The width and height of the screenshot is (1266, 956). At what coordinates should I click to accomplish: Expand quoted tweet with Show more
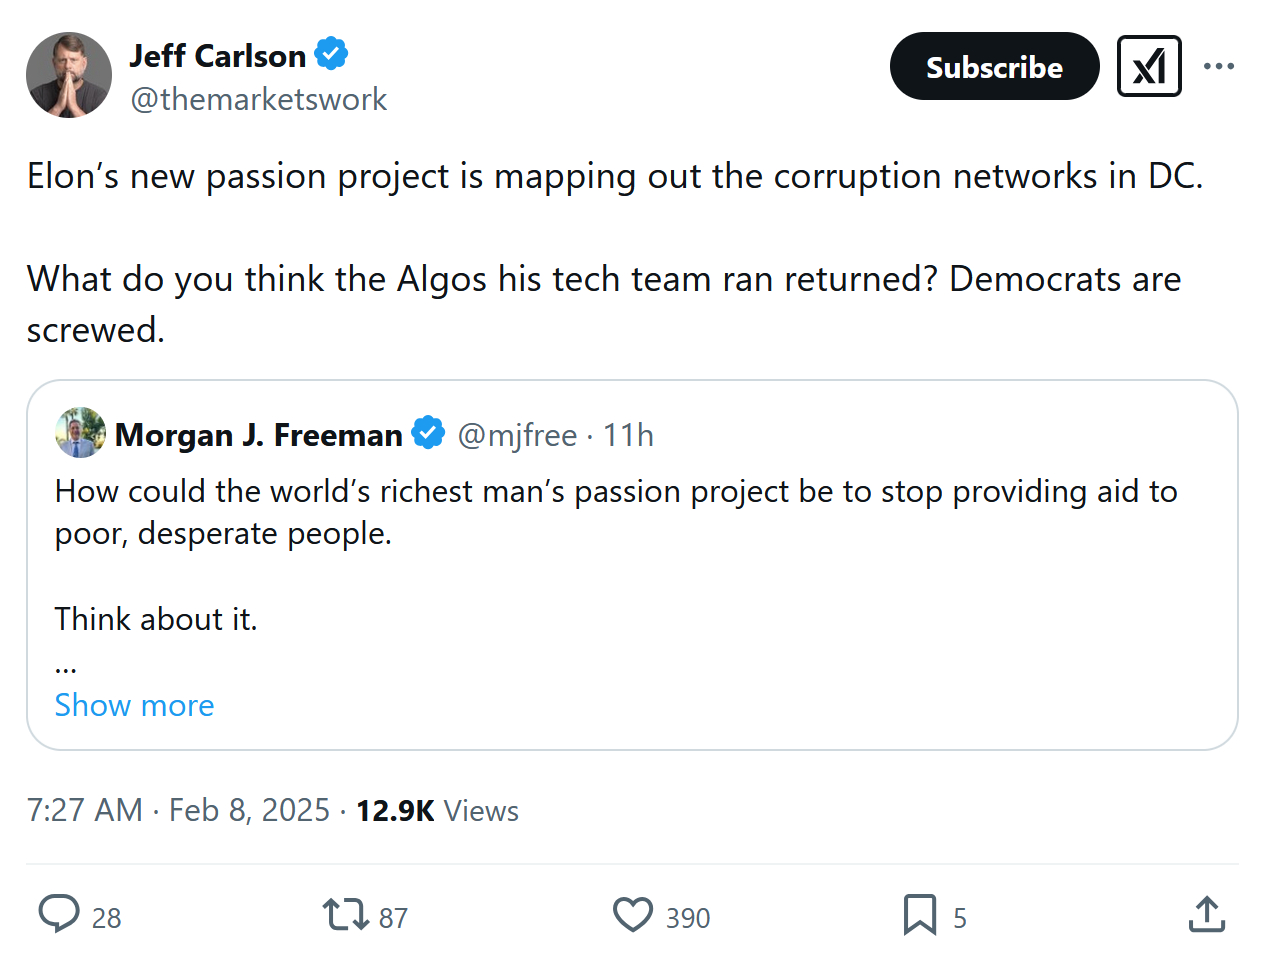point(134,705)
